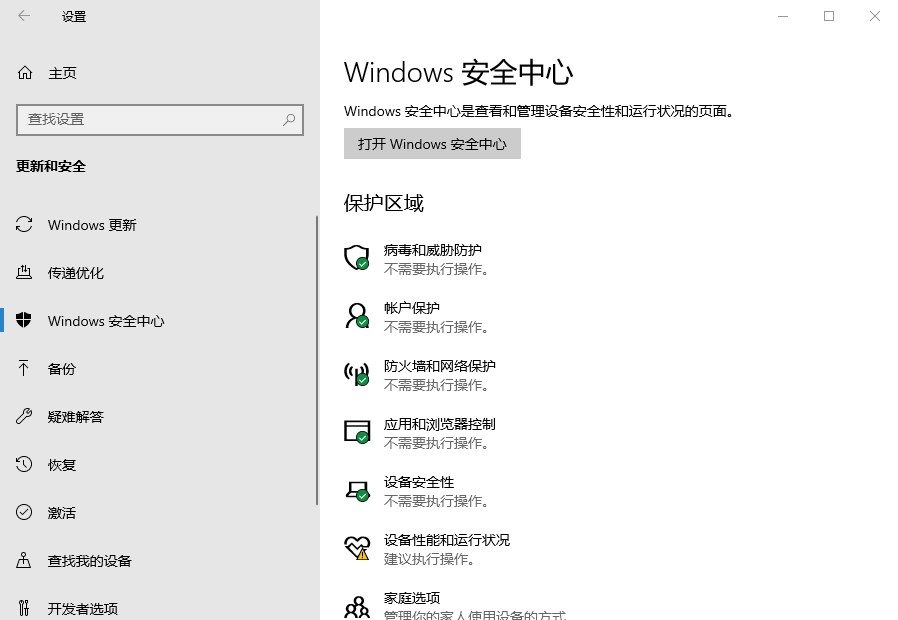This screenshot has height=620, width=898.
Task: Click the search magnifier icon
Action: click(289, 120)
